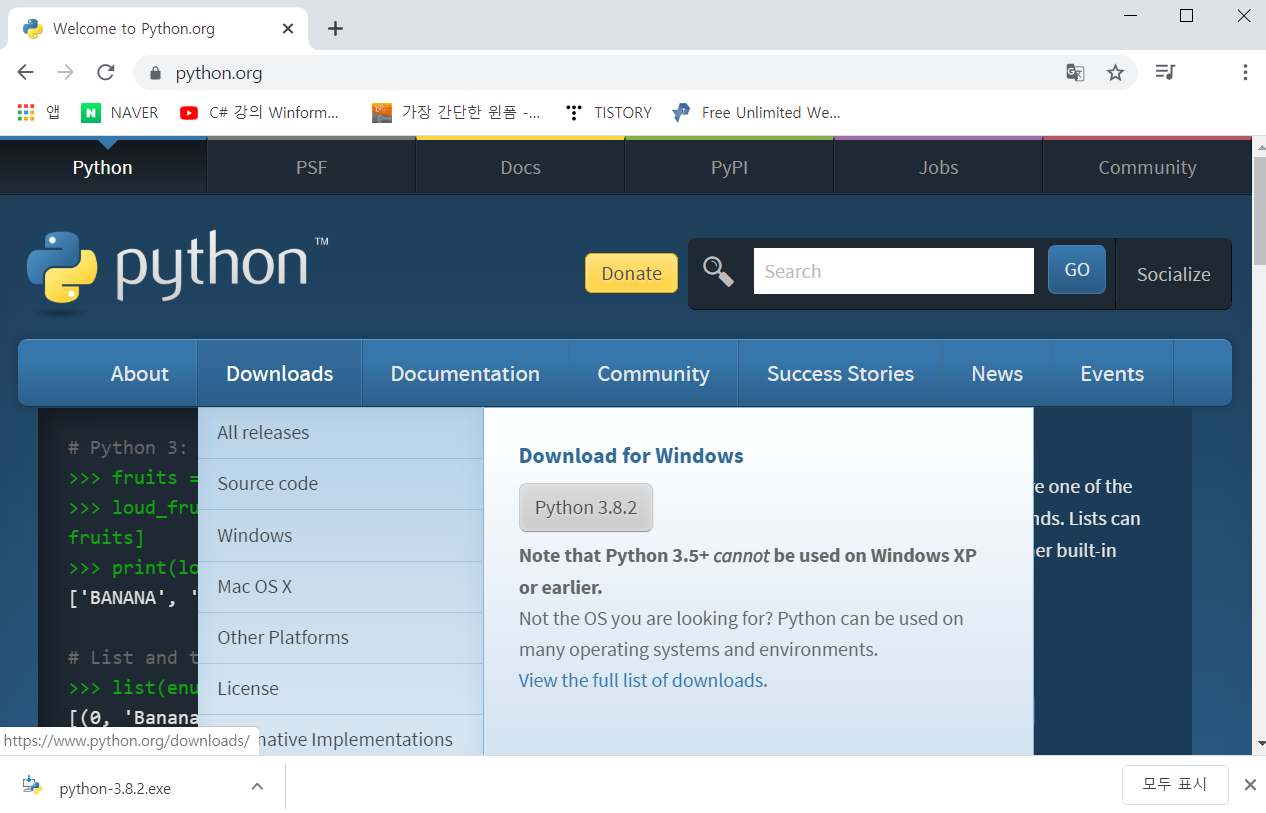Choose Mac OS X in Downloads submenu
The width and height of the screenshot is (1266, 813).
(340, 586)
